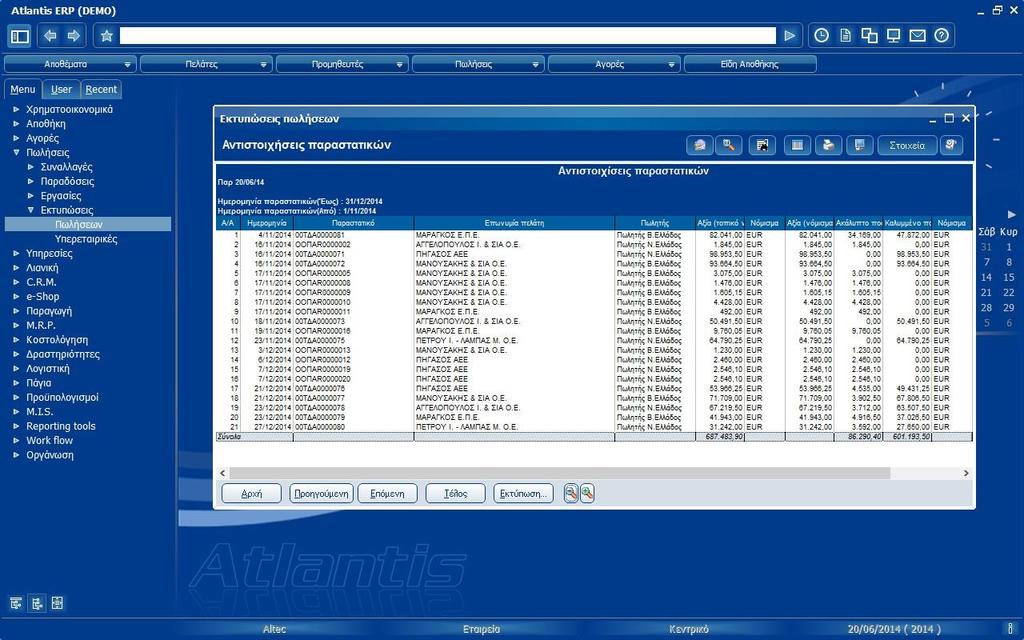Viewport: 1024px width, 640px height.
Task: Click the Επόμενη button
Action: click(x=387, y=494)
